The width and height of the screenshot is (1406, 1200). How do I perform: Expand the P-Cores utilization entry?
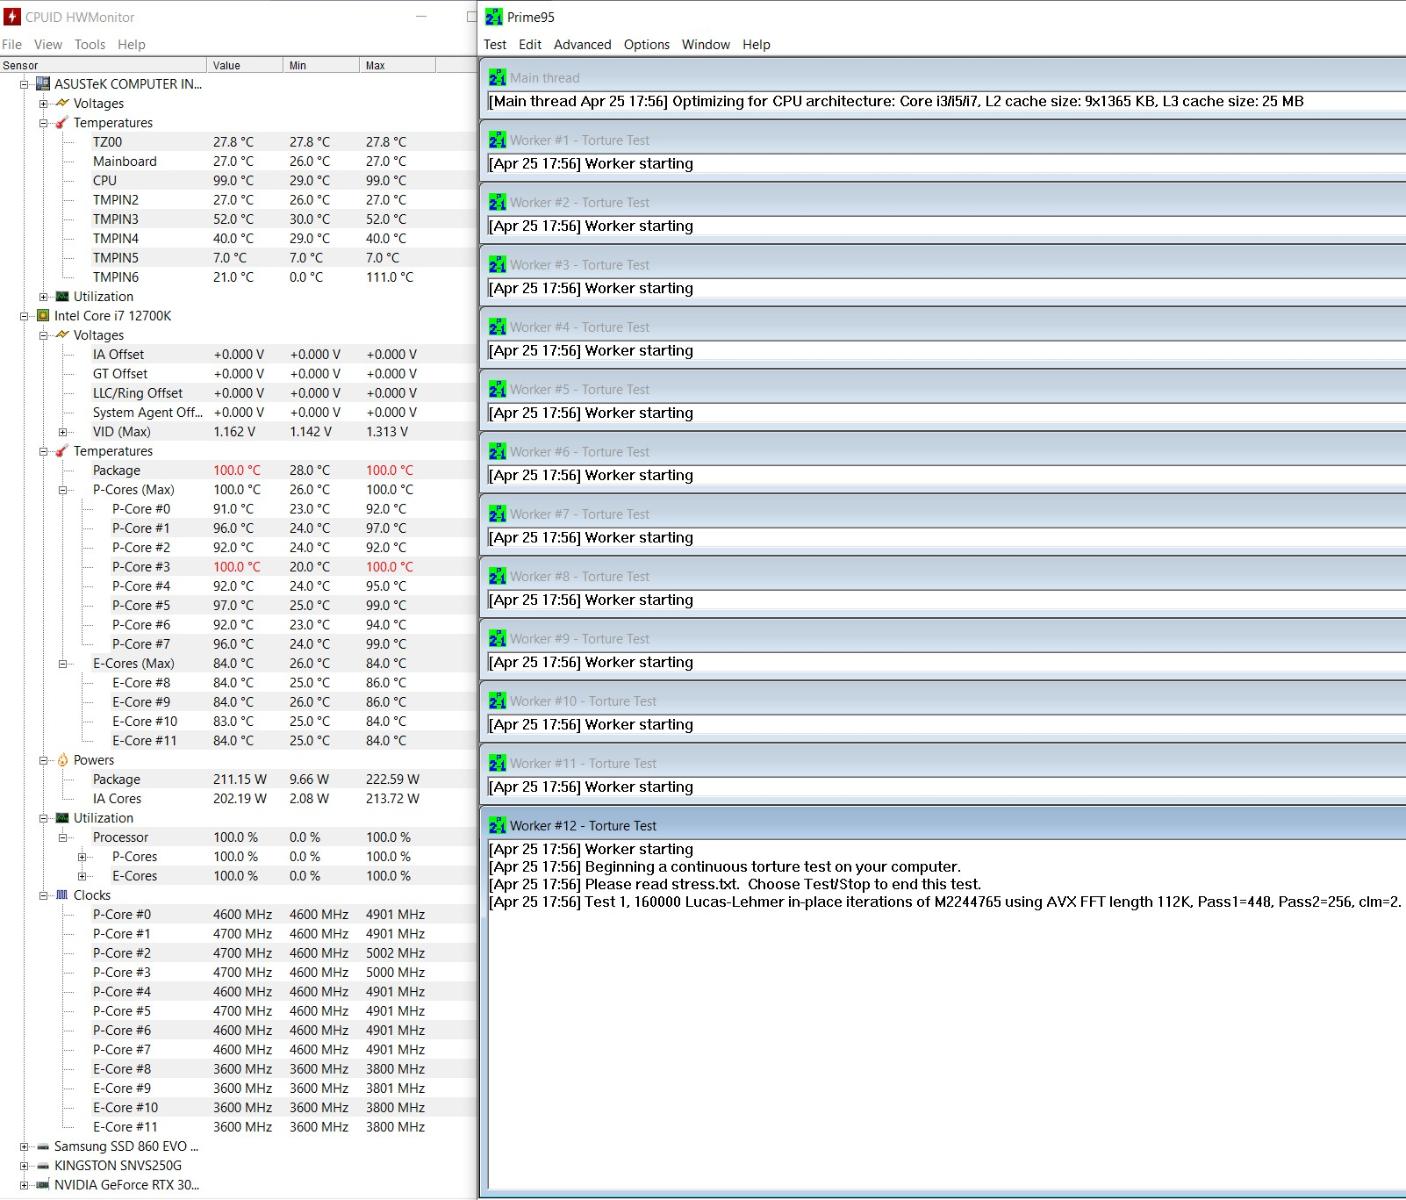point(82,857)
